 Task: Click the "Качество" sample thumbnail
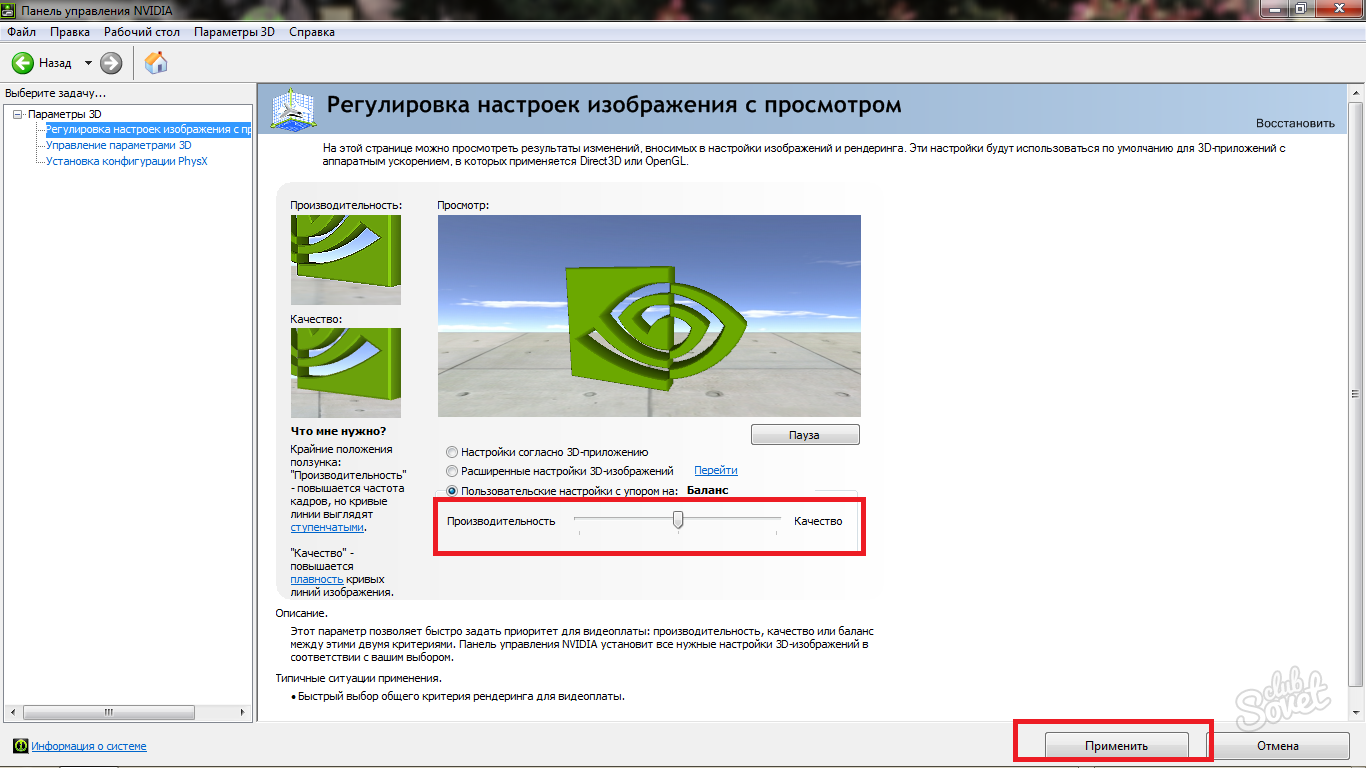point(345,372)
